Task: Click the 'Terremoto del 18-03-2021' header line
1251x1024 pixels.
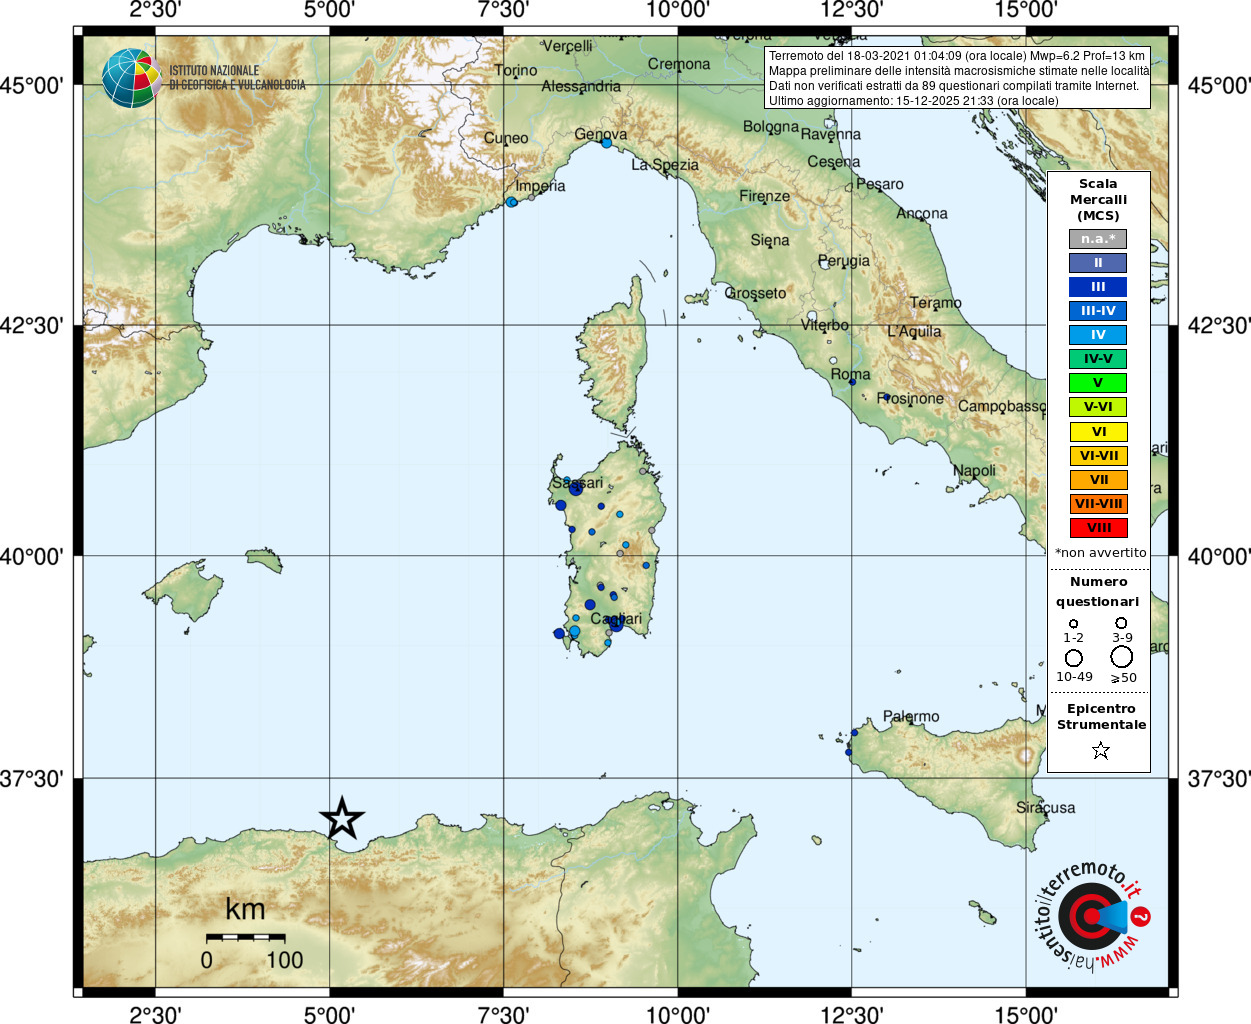Action: tap(957, 56)
